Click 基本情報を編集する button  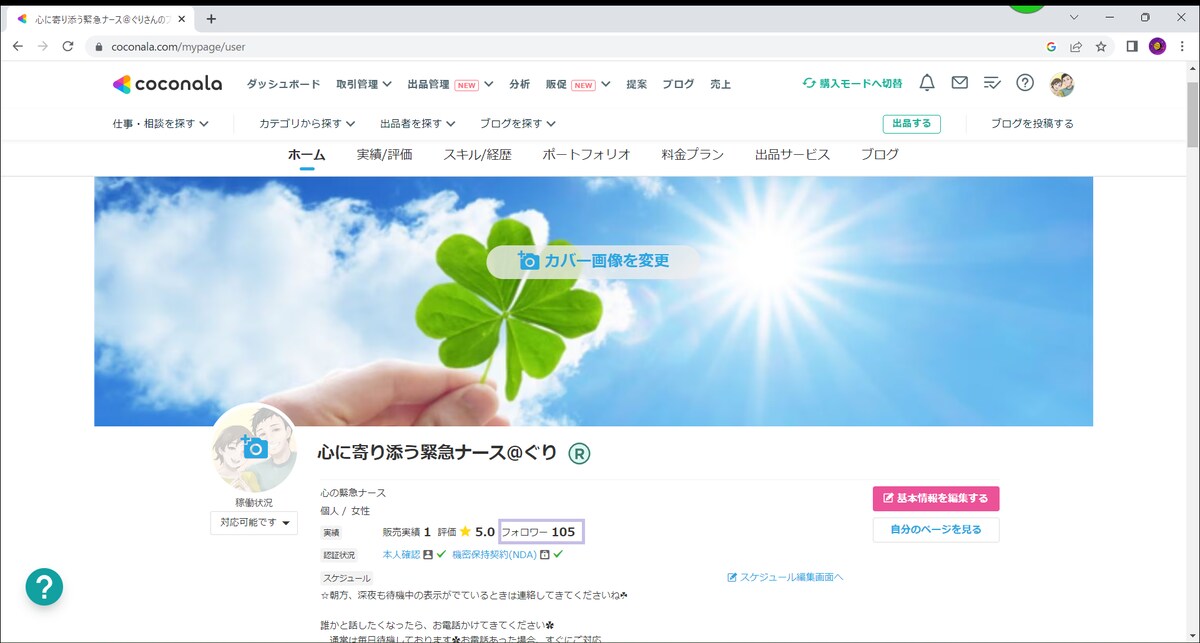point(936,498)
